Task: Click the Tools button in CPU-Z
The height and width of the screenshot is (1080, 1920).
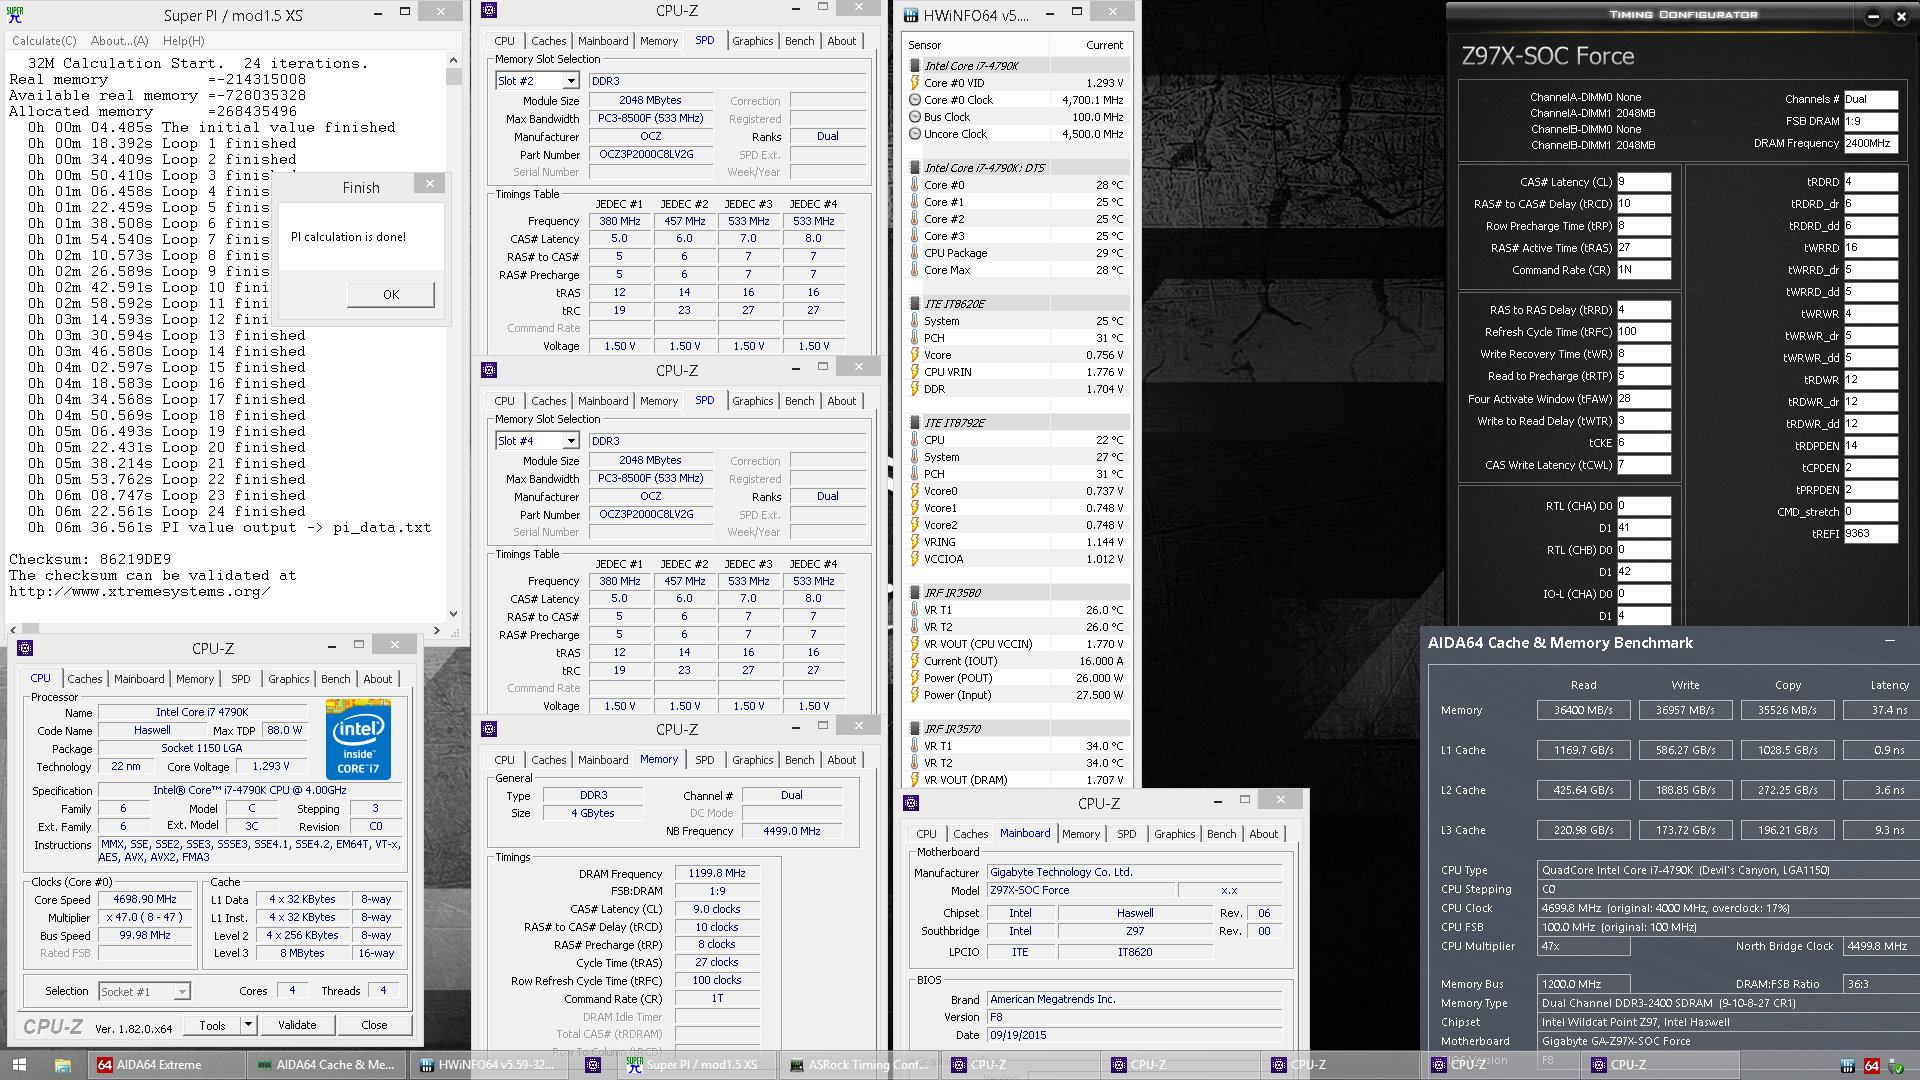Action: coord(212,1025)
